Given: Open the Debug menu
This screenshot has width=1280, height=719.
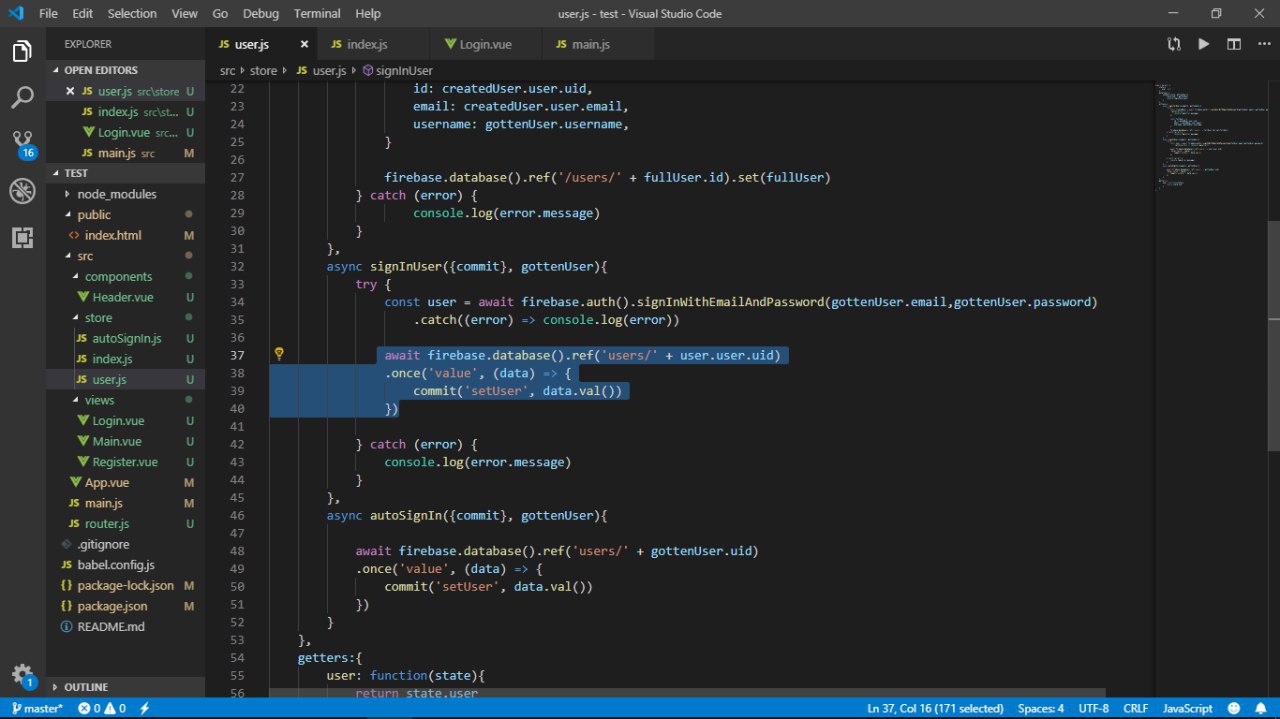Looking at the screenshot, I should point(261,13).
